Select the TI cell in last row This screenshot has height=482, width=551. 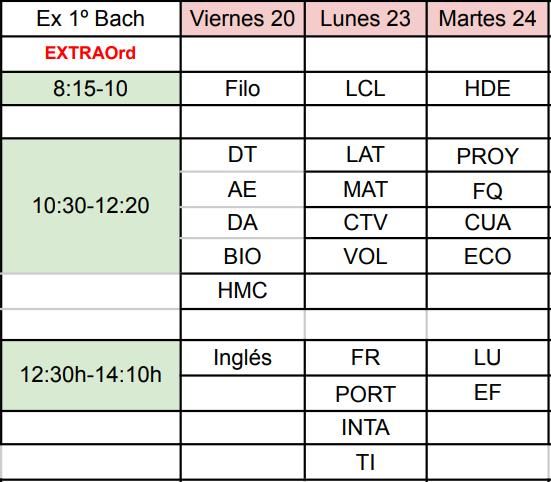366,462
